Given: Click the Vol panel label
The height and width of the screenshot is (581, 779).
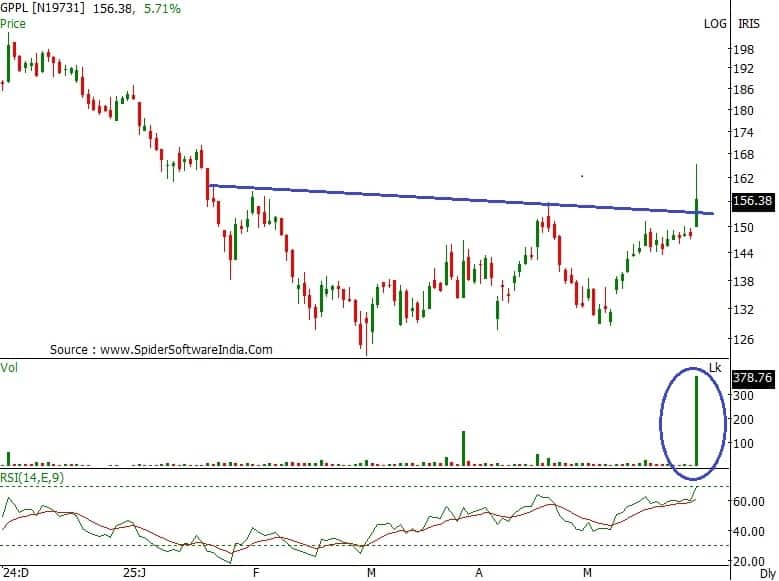Looking at the screenshot, I should 10,368.
